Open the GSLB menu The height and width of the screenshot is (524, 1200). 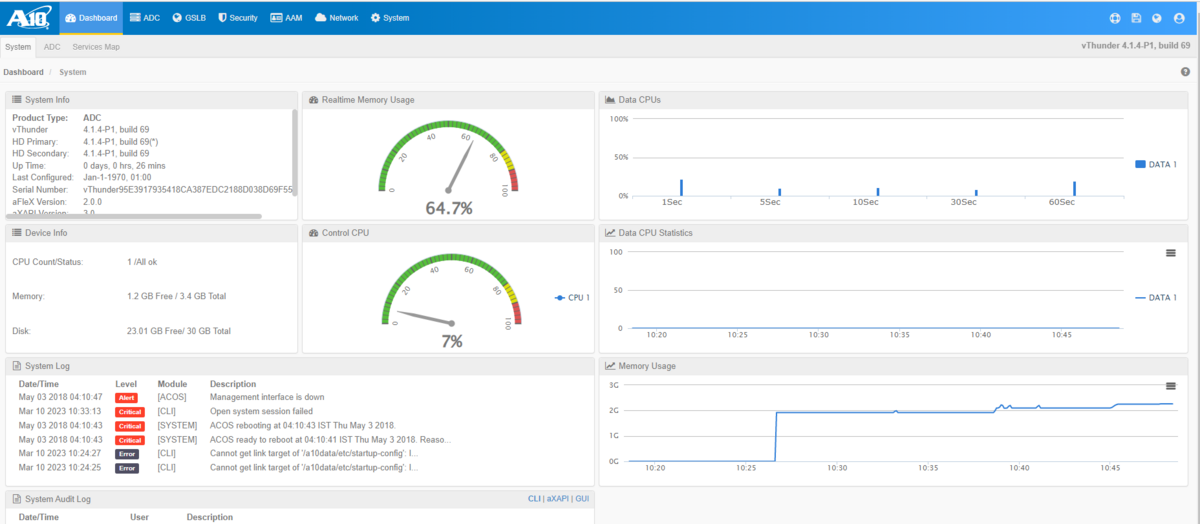pyautogui.click(x=189, y=18)
